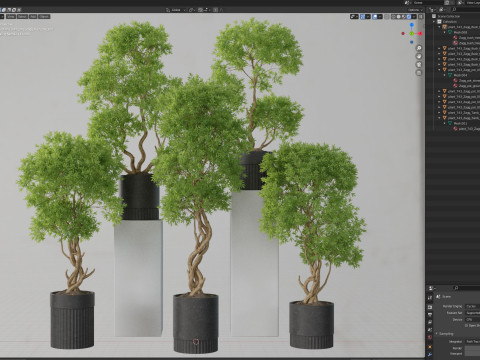Open the Device dropdown

point(473,320)
